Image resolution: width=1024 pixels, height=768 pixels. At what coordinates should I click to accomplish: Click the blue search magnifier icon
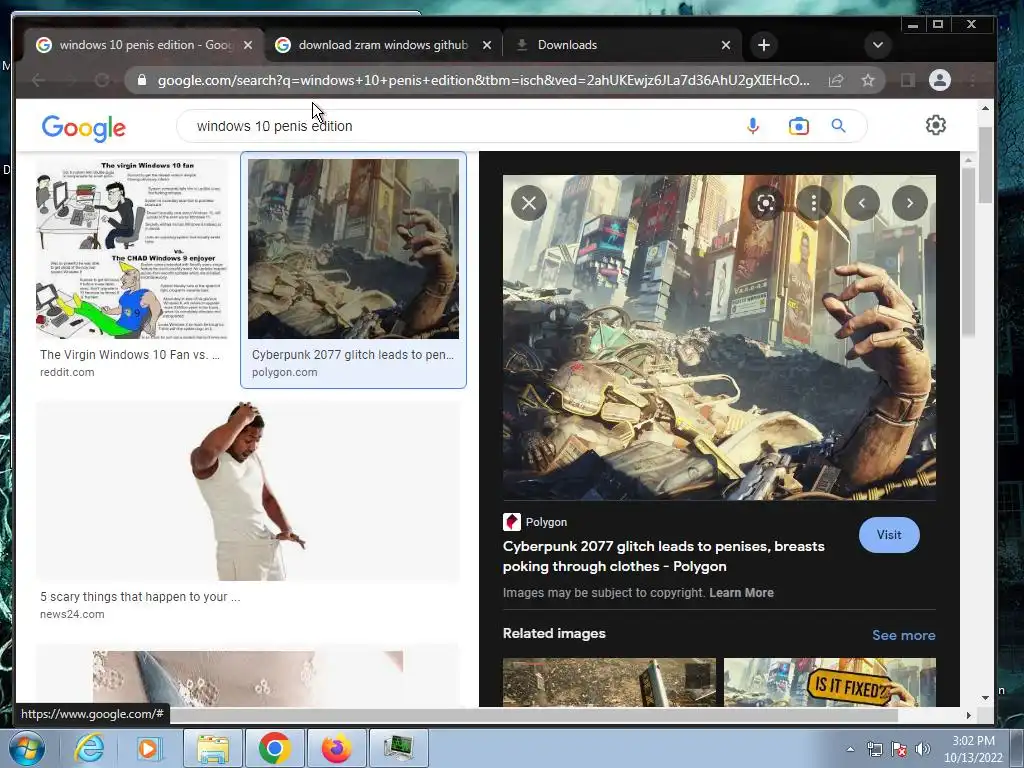point(839,125)
